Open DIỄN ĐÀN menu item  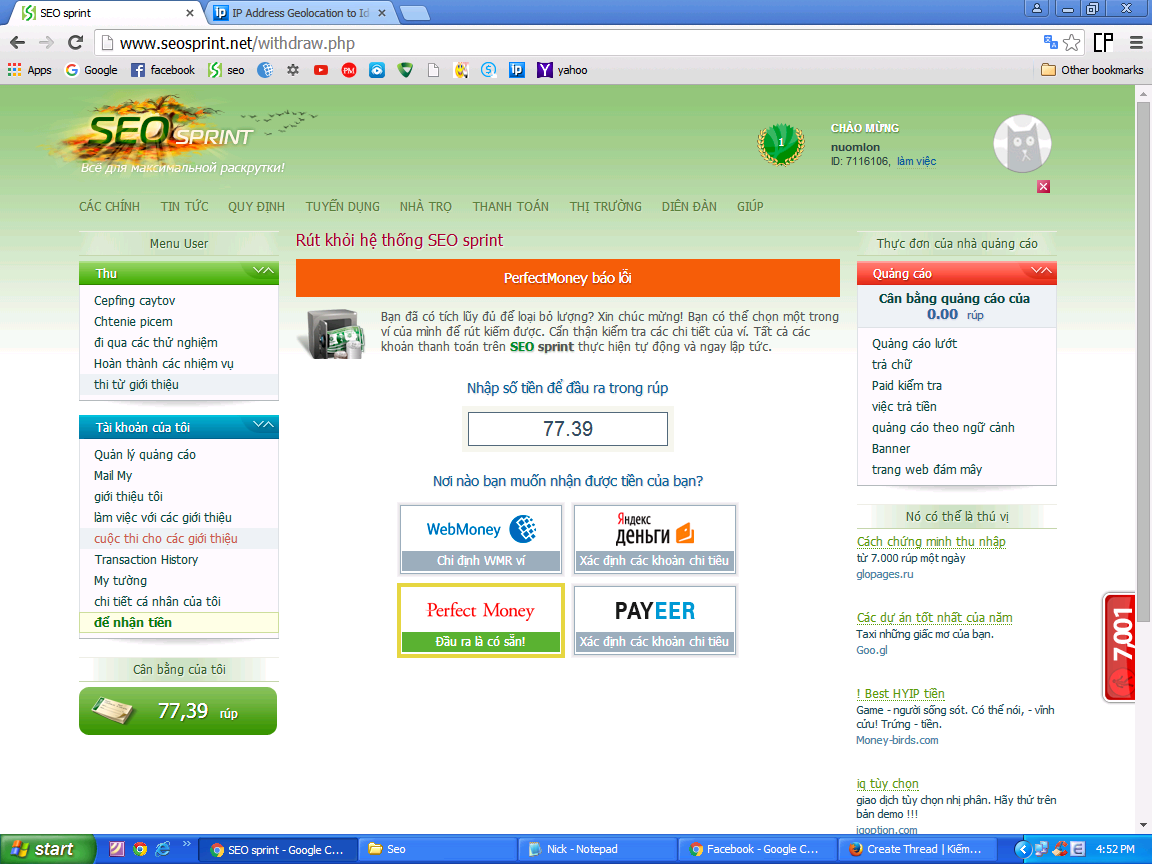click(689, 206)
